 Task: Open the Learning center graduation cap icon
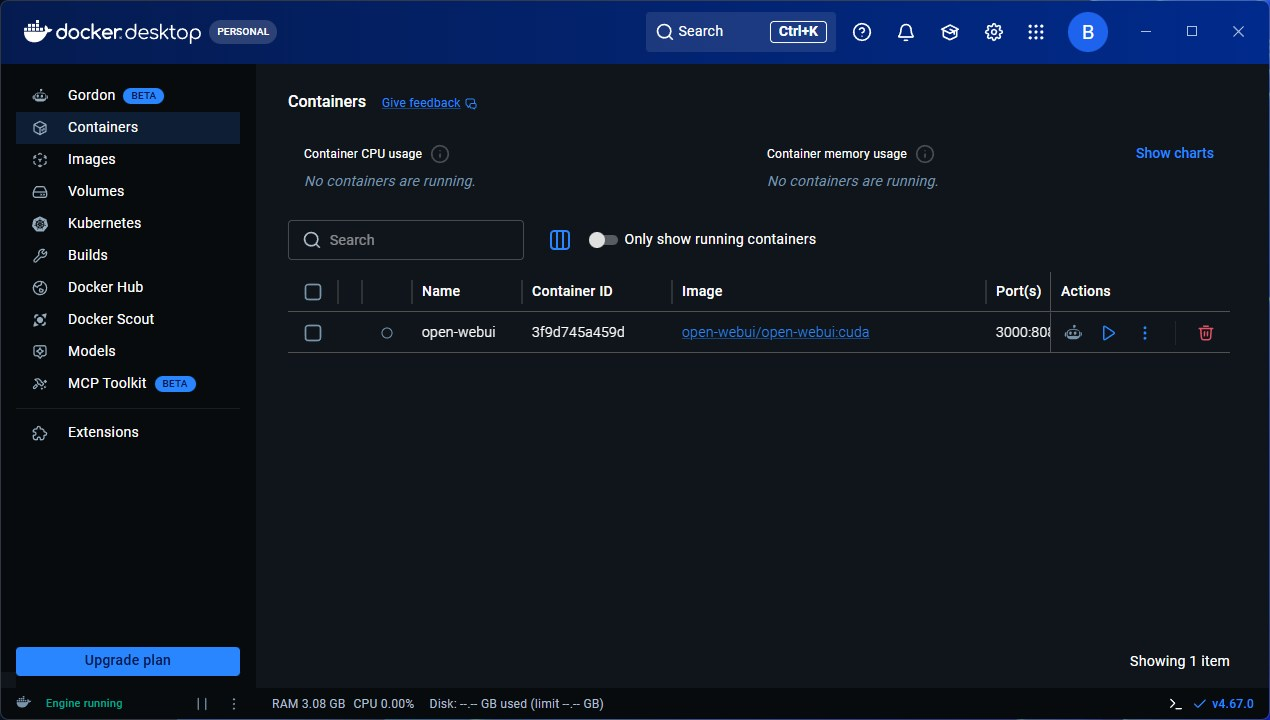pyautogui.click(x=949, y=32)
